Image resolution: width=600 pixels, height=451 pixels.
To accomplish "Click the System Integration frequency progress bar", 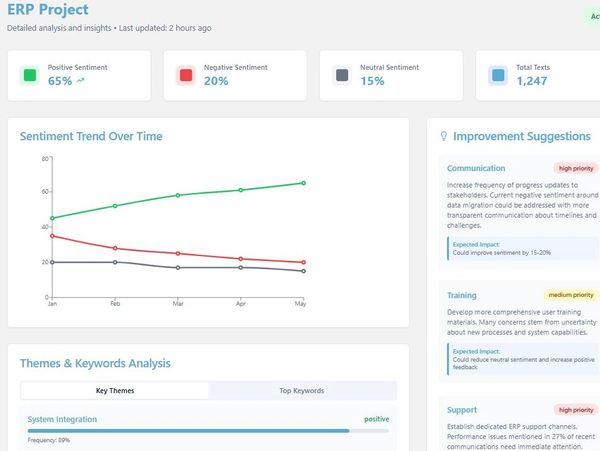I will pyautogui.click(x=208, y=431).
